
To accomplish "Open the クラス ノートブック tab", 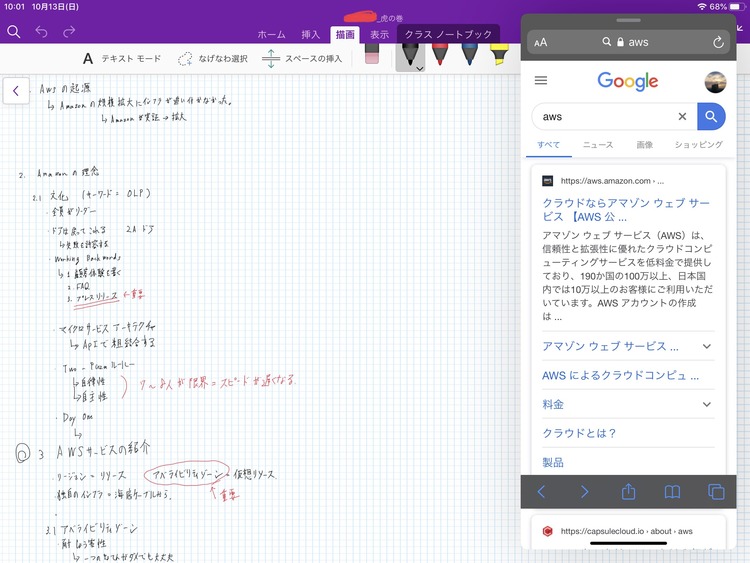I will tap(448, 34).
